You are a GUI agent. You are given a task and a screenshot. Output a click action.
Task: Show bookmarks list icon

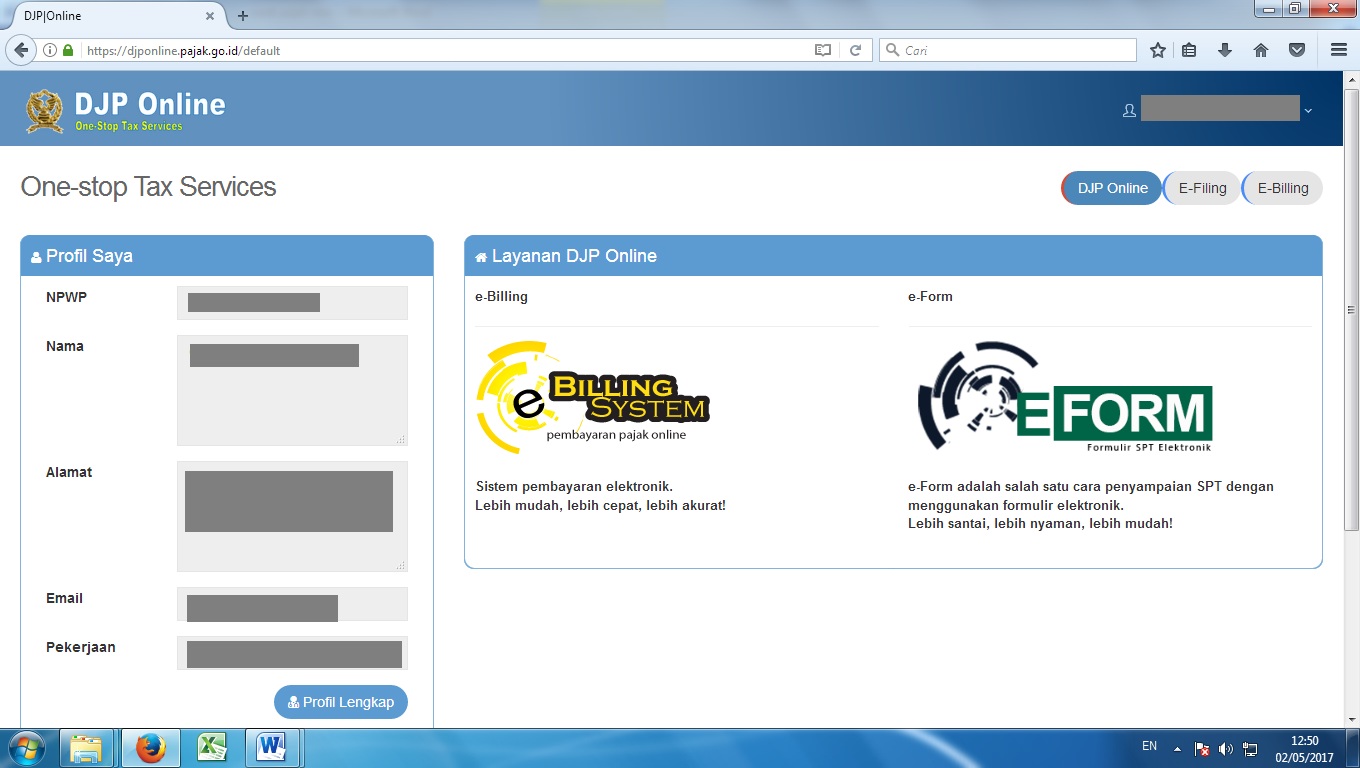pos(1189,50)
